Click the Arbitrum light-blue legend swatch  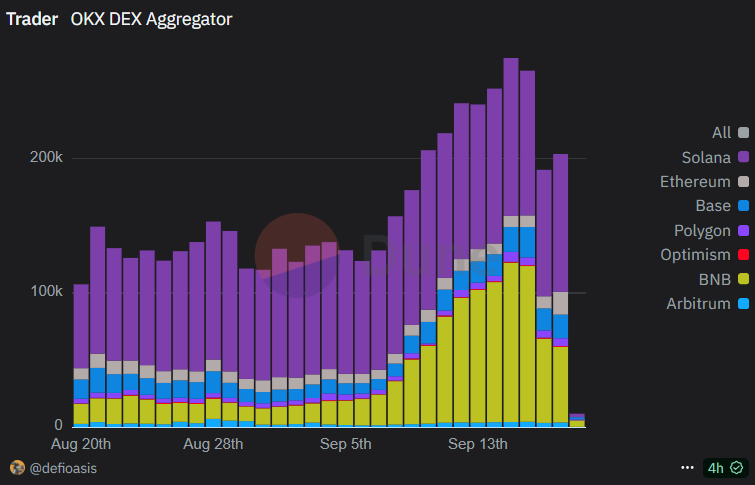click(743, 303)
